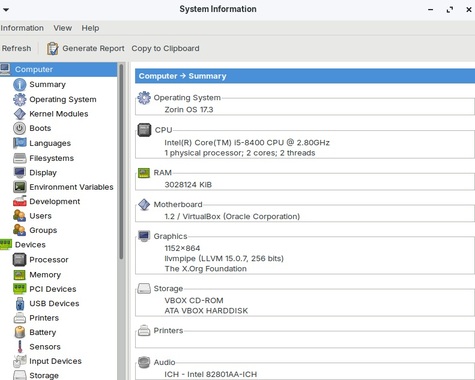Select the Summary tree entry
The image size is (475, 380).
(47, 84)
